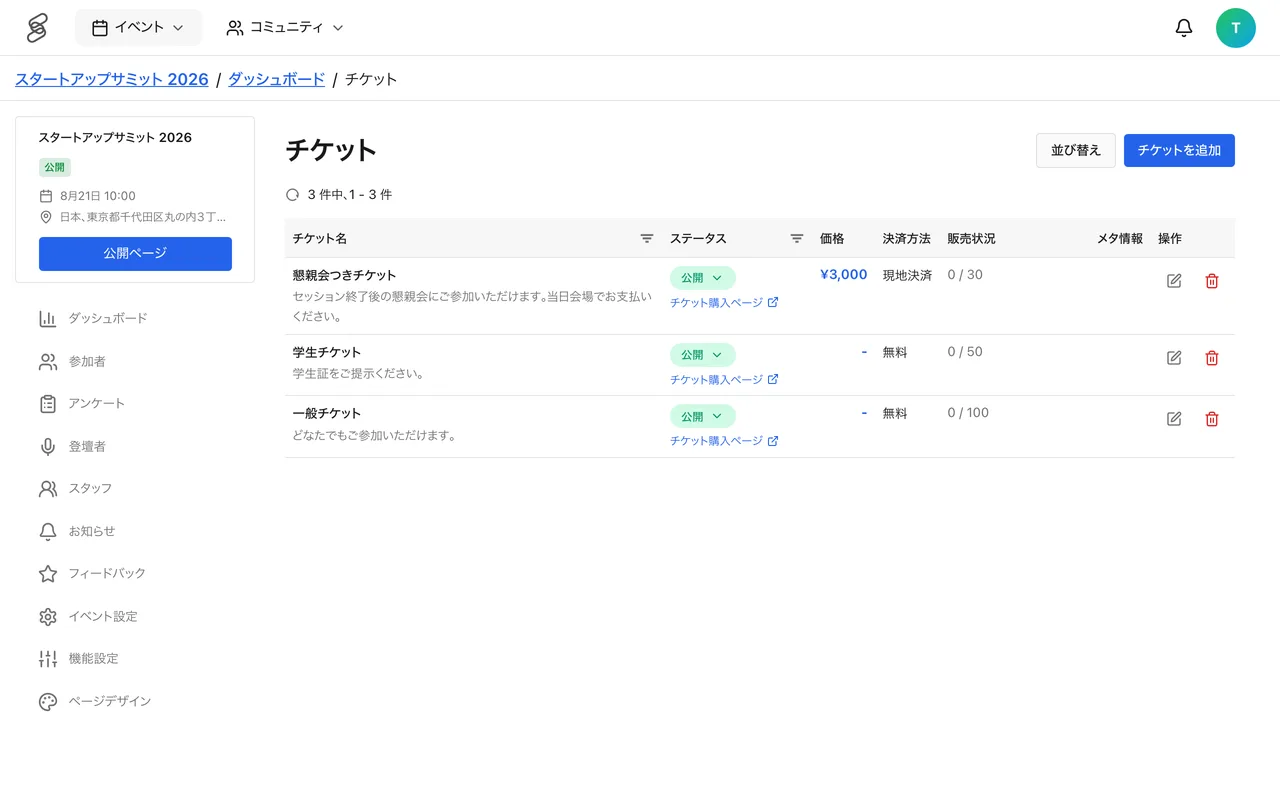Click the 販売状況 column header

click(x=972, y=238)
